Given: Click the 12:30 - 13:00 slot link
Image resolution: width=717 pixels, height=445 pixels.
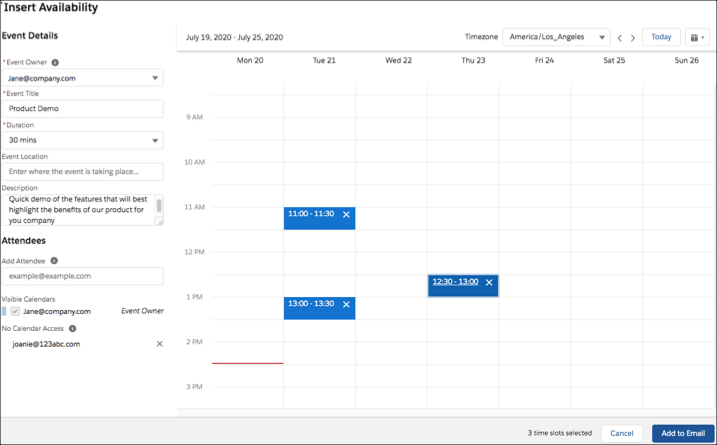Looking at the screenshot, I should tap(455, 281).
